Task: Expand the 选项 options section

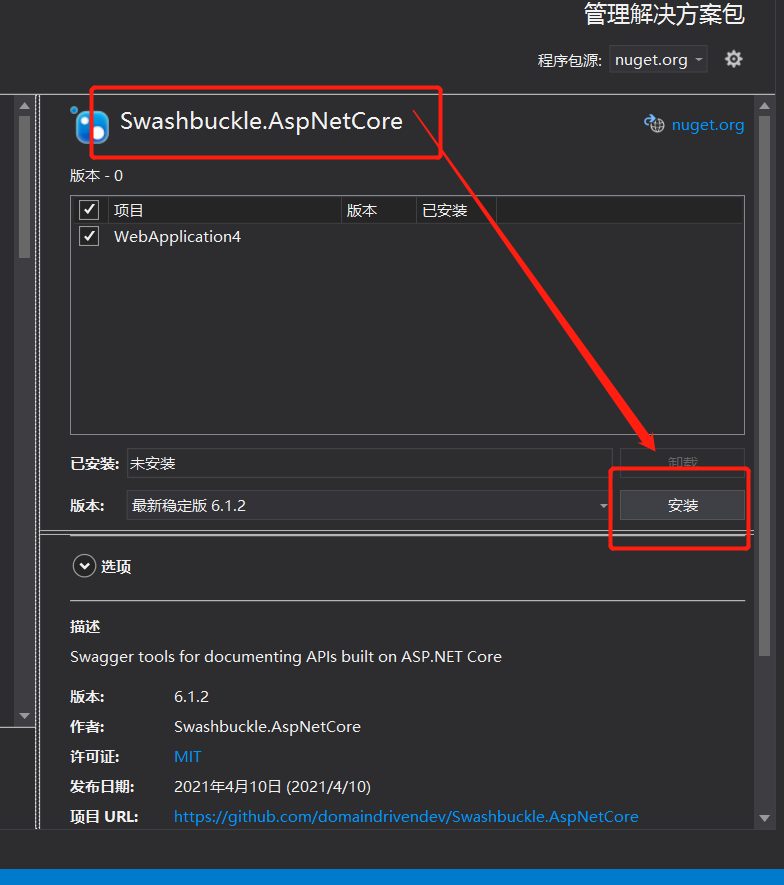Action: click(x=84, y=566)
